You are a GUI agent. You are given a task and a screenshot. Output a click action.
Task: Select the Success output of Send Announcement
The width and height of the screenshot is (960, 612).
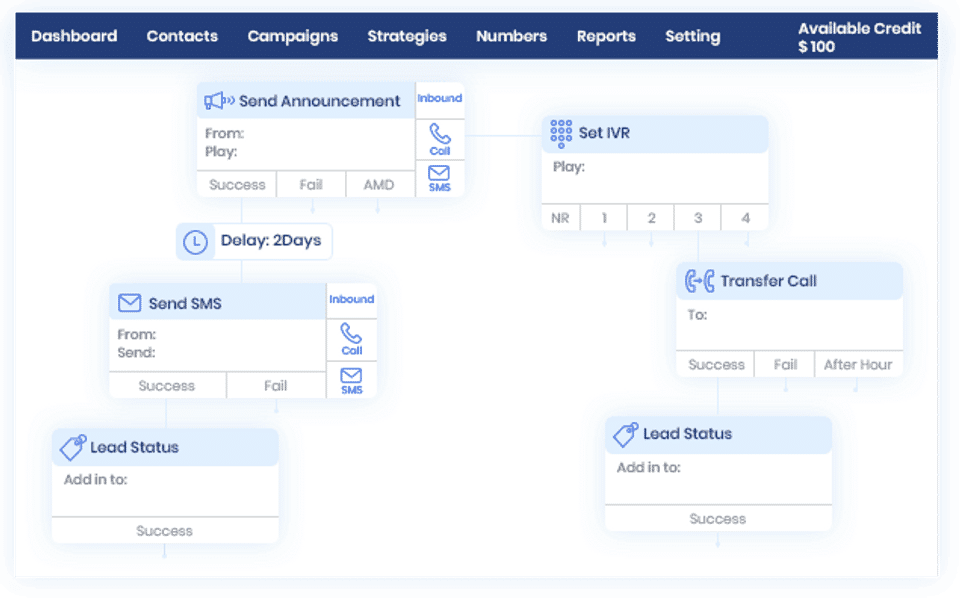[237, 185]
